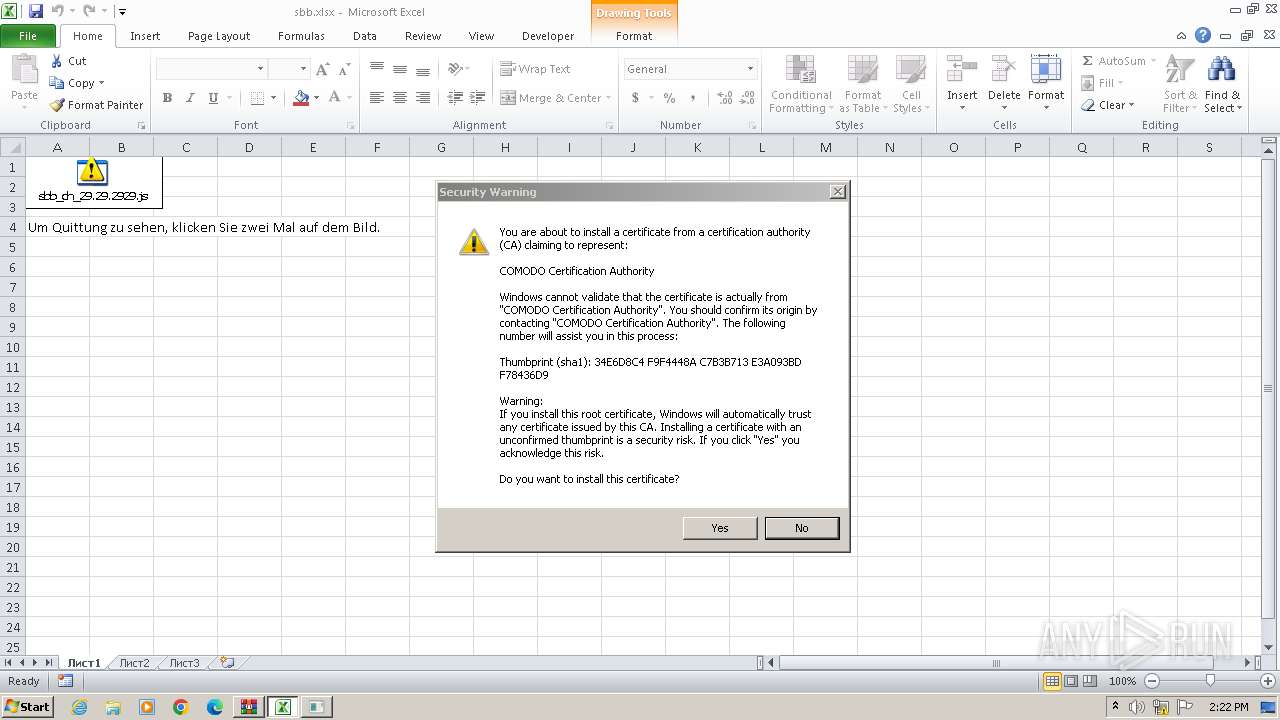Click Increase Decimal icon
The height and width of the screenshot is (720, 1280).
(x=725, y=98)
